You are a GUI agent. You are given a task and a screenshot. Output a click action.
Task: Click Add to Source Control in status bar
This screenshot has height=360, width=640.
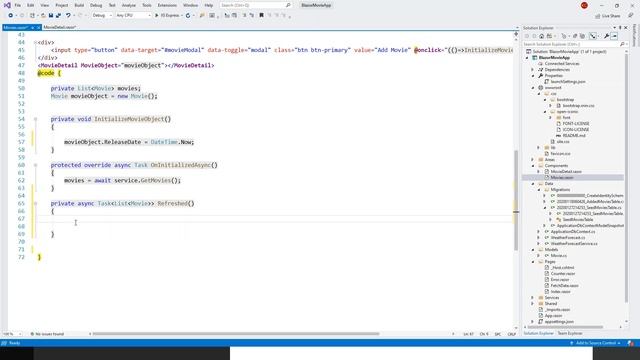click(595, 343)
